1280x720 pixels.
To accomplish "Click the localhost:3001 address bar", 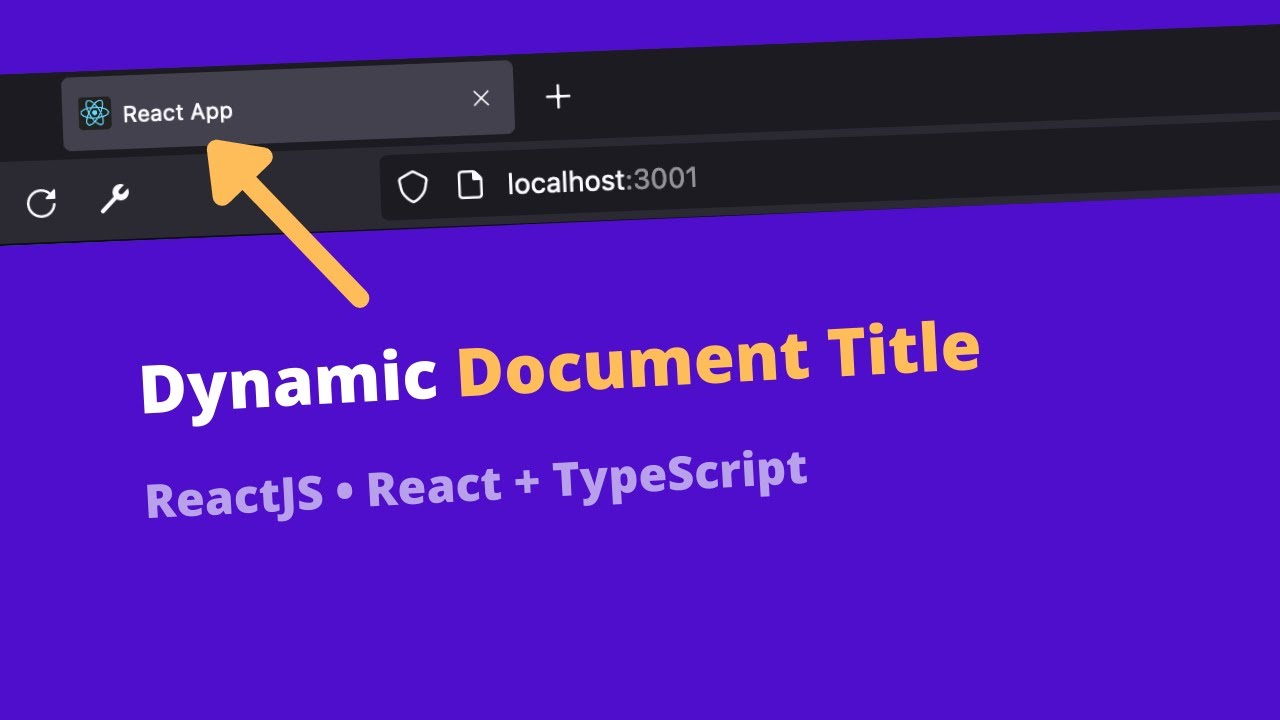I will click(x=830, y=170).
